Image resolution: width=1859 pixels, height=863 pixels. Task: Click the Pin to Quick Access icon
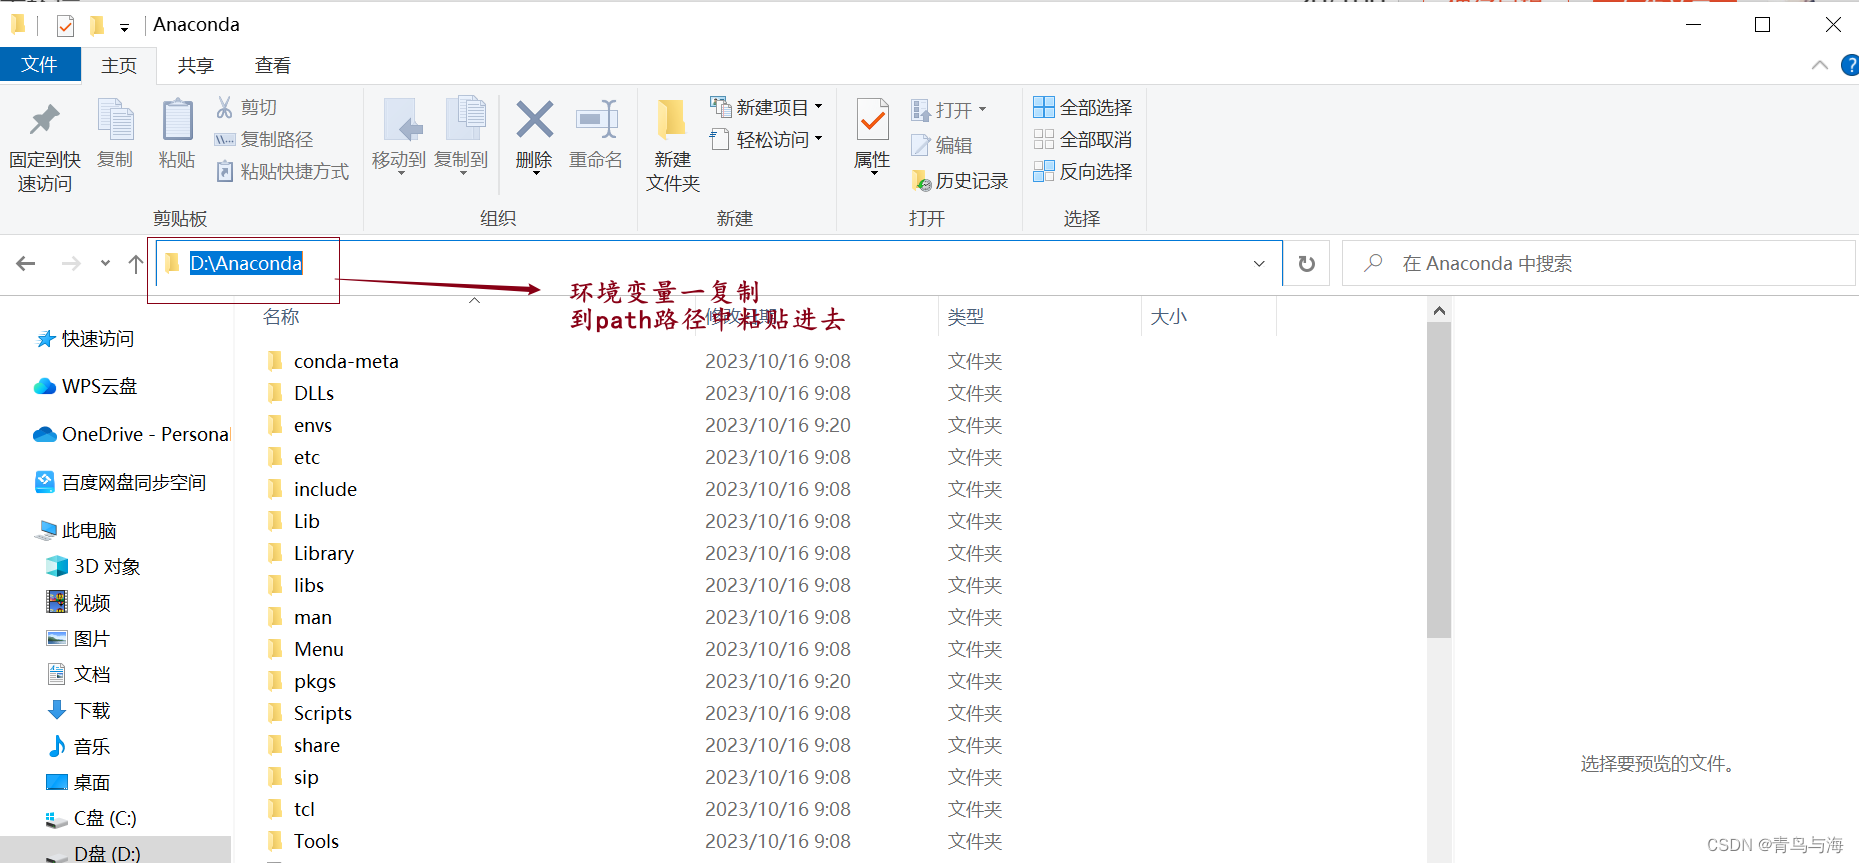(44, 121)
